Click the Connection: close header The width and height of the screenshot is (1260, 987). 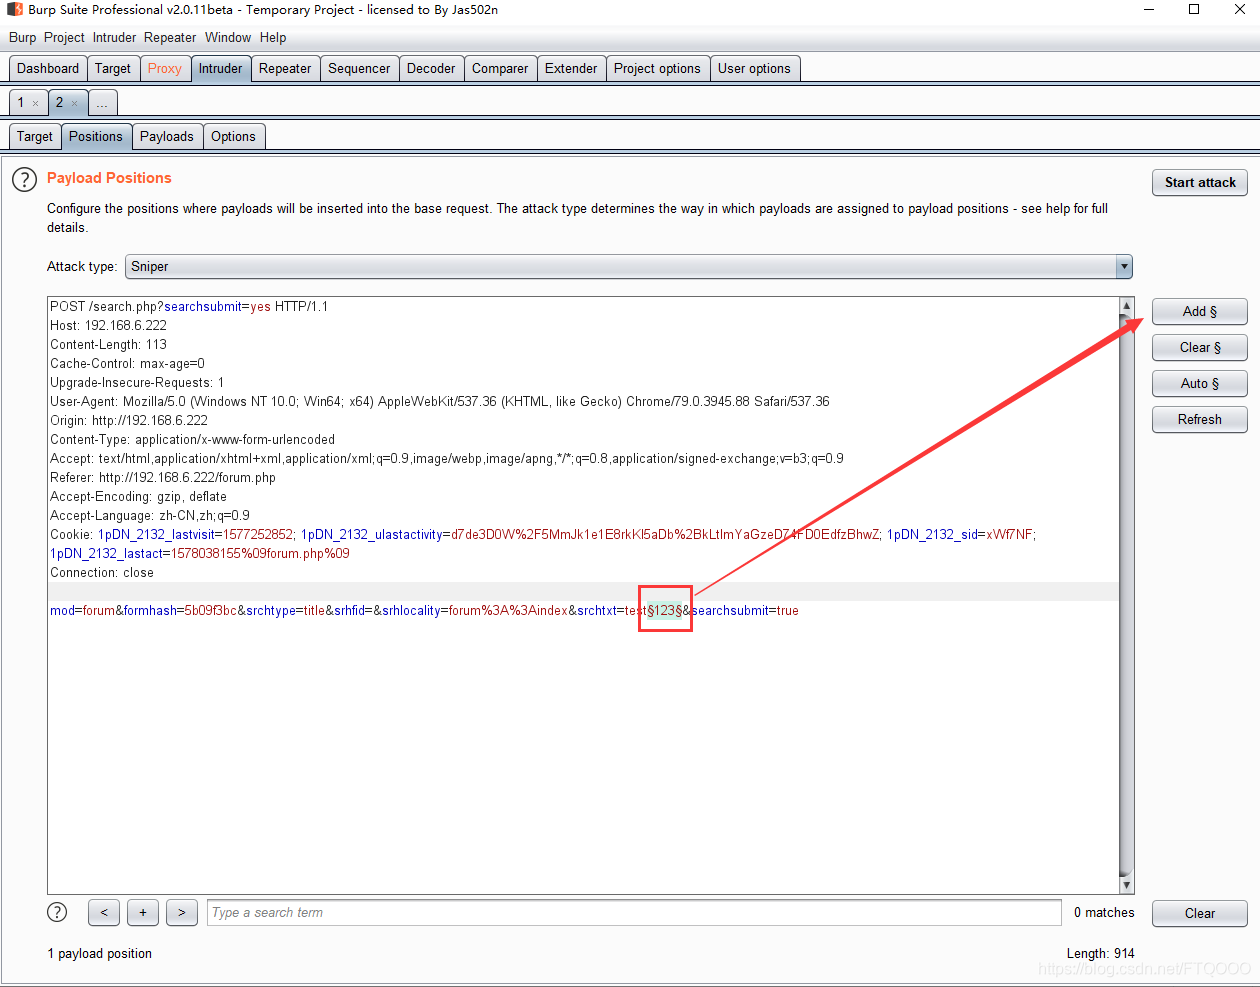pyautogui.click(x=102, y=573)
